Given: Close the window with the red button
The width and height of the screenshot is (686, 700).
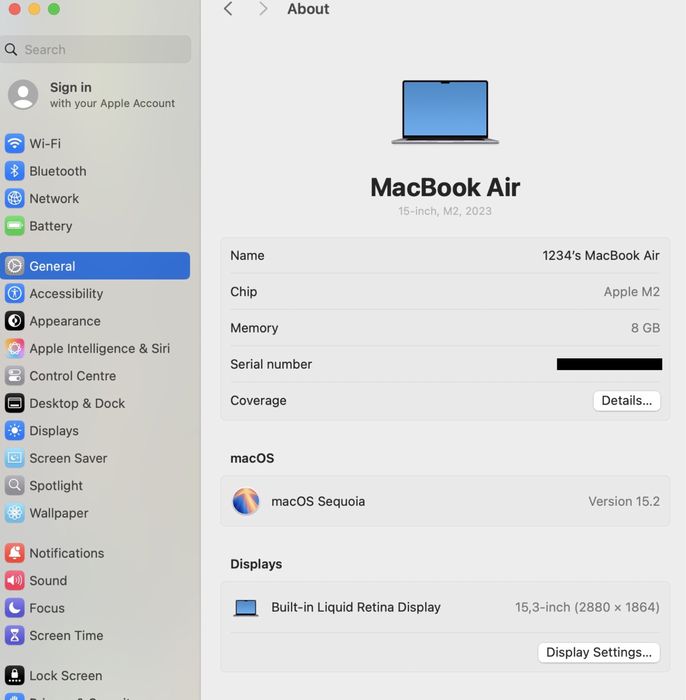Looking at the screenshot, I should coord(15,9).
